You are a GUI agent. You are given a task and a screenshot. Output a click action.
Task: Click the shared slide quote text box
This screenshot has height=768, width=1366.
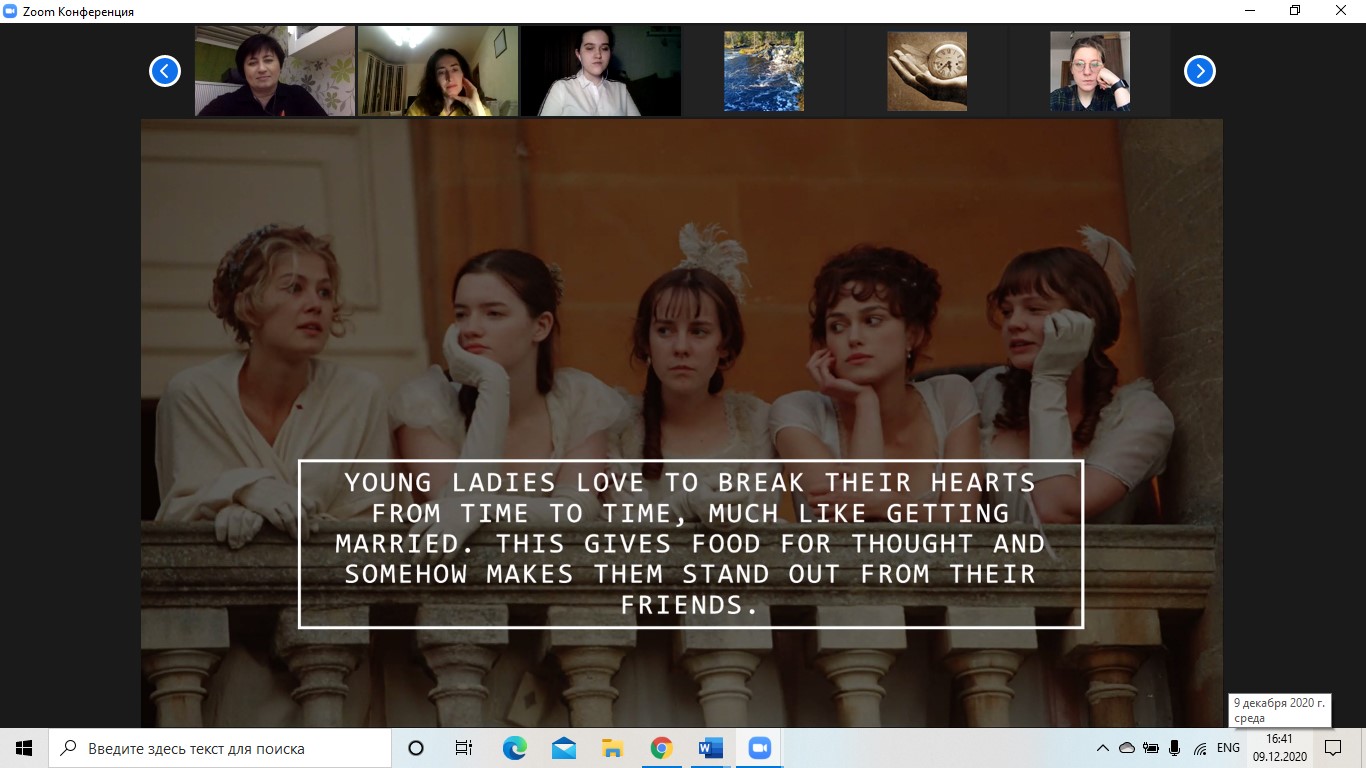pyautogui.click(x=691, y=544)
